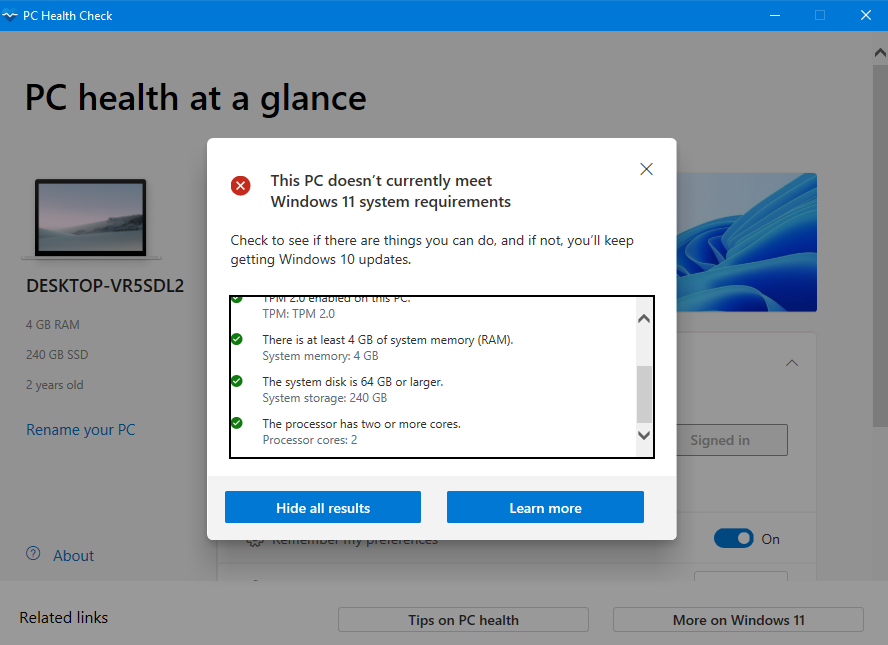The image size is (888, 645).
Task: Click the Hide all results button
Action: pos(323,507)
